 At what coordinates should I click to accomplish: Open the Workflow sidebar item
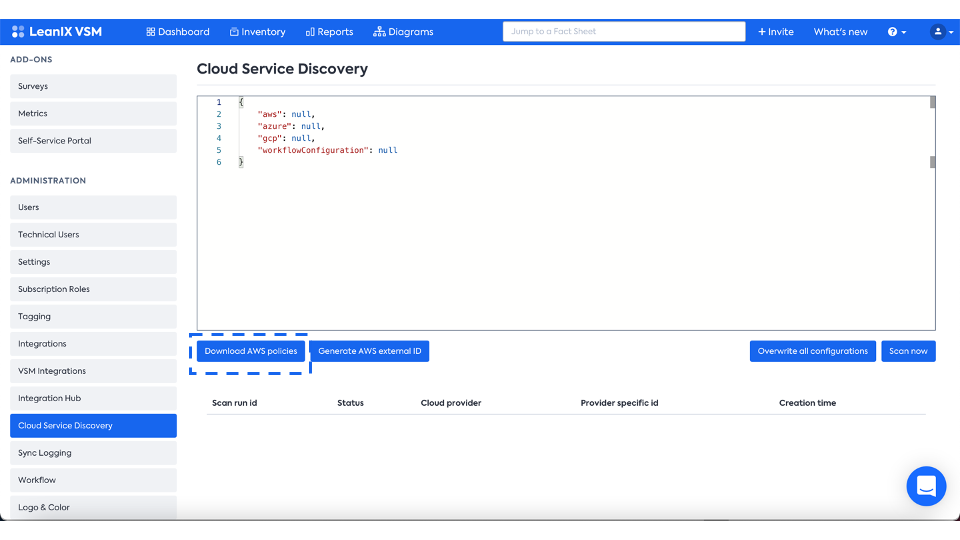pyautogui.click(x=93, y=480)
